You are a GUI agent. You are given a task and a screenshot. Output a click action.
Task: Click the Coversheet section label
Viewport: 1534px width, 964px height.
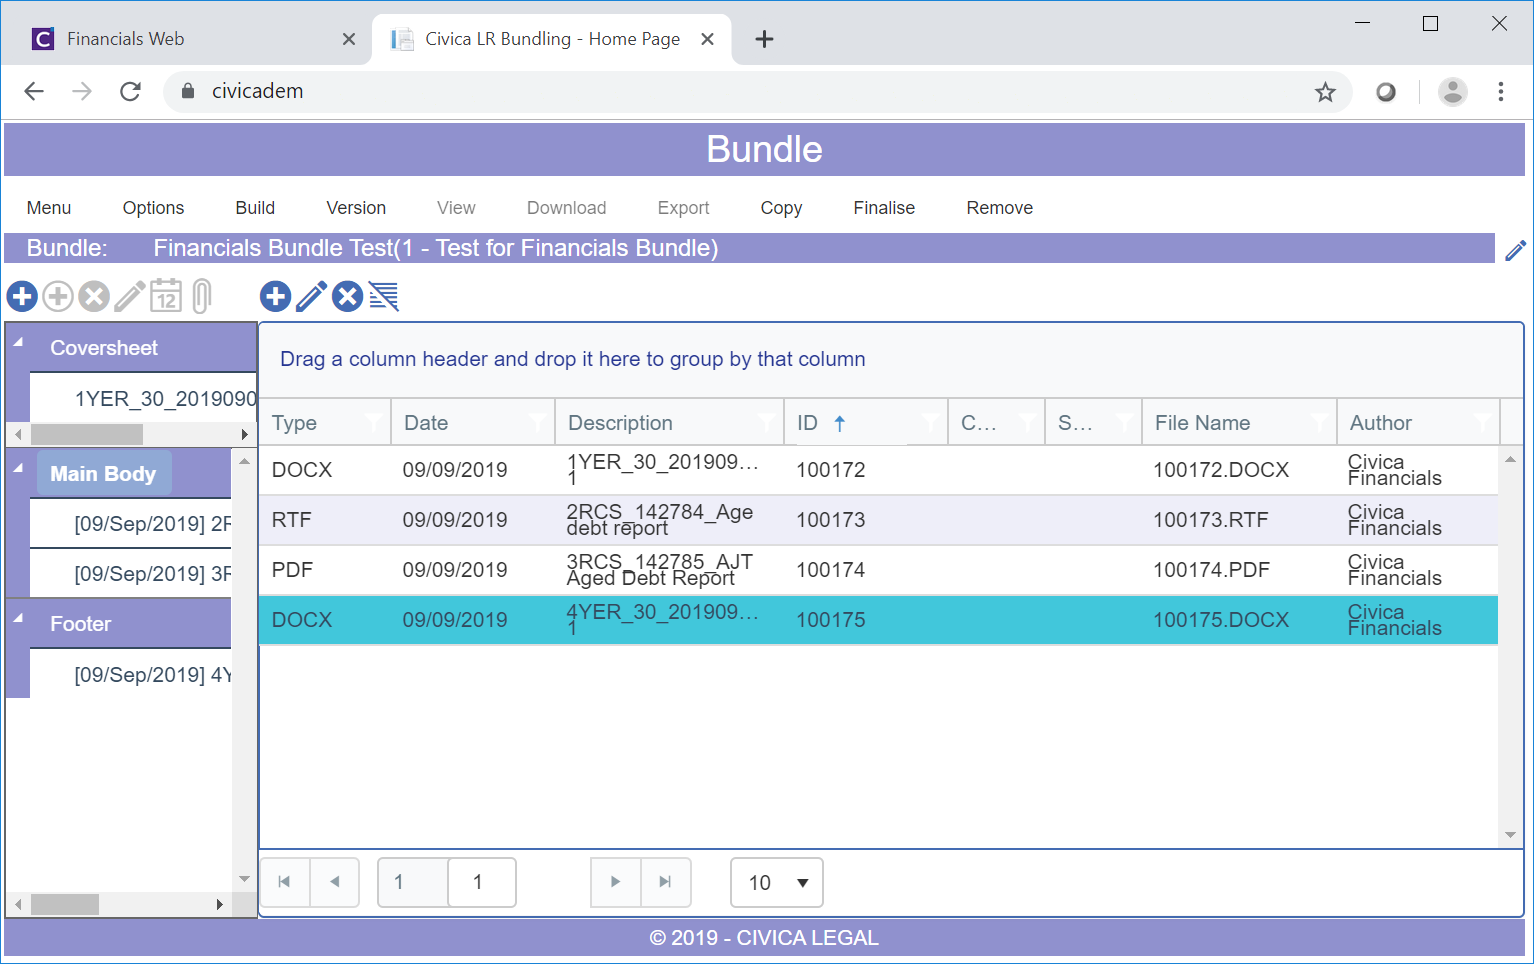[104, 348]
